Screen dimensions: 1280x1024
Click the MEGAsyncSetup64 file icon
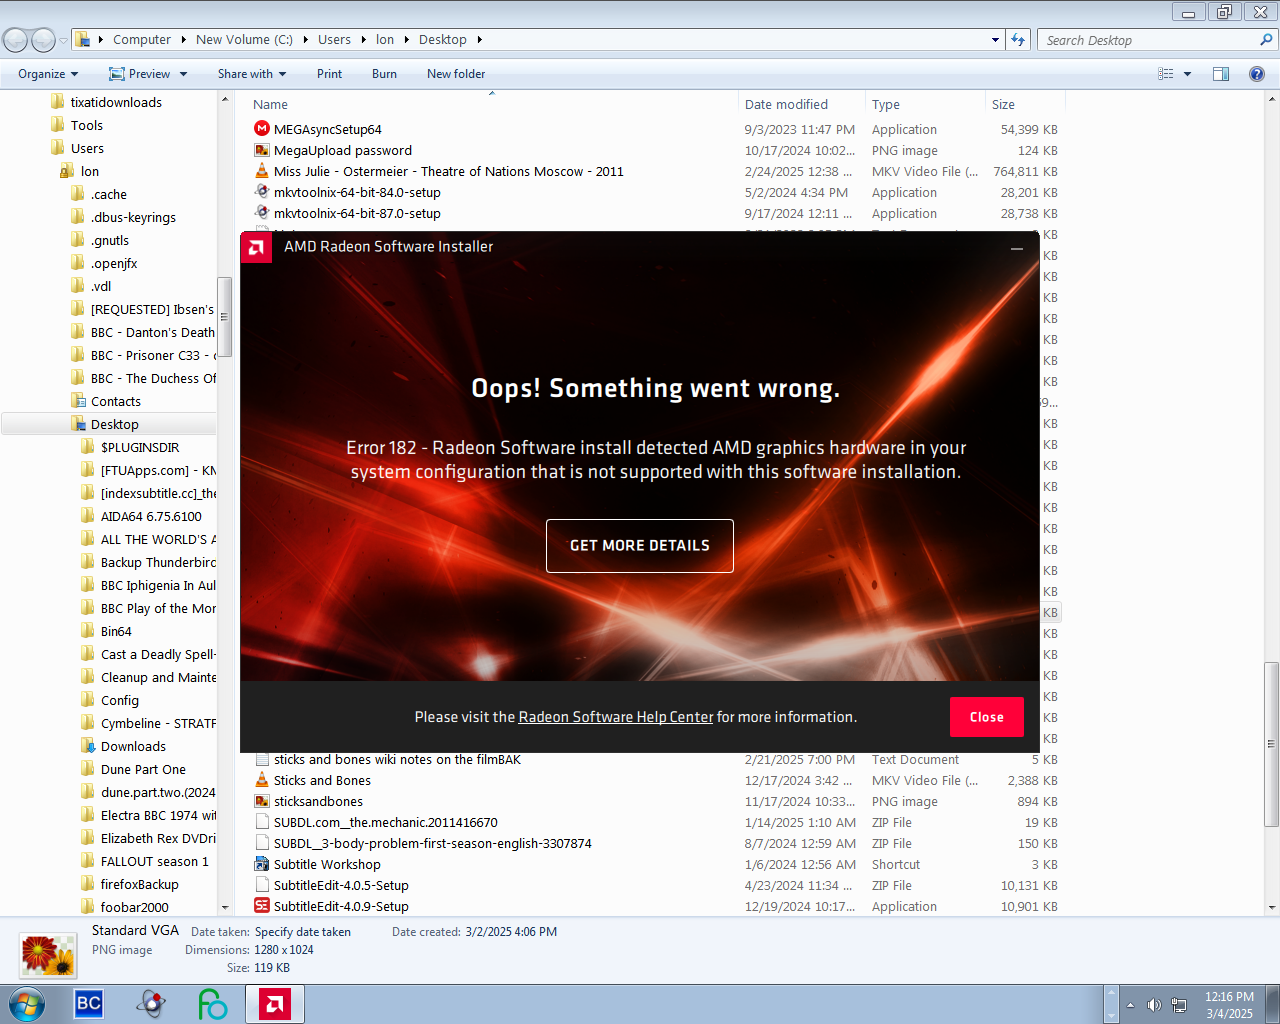(x=262, y=129)
